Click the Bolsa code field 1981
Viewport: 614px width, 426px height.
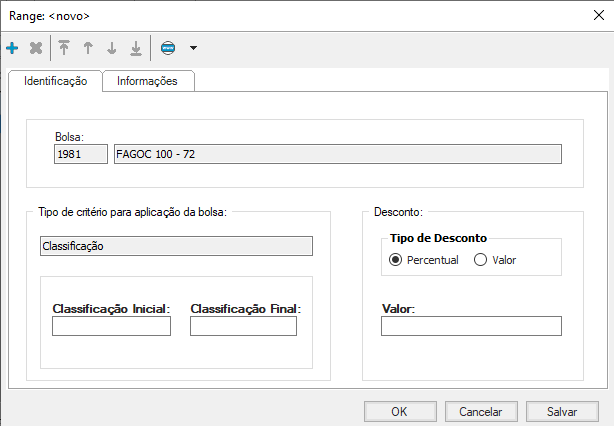point(79,153)
